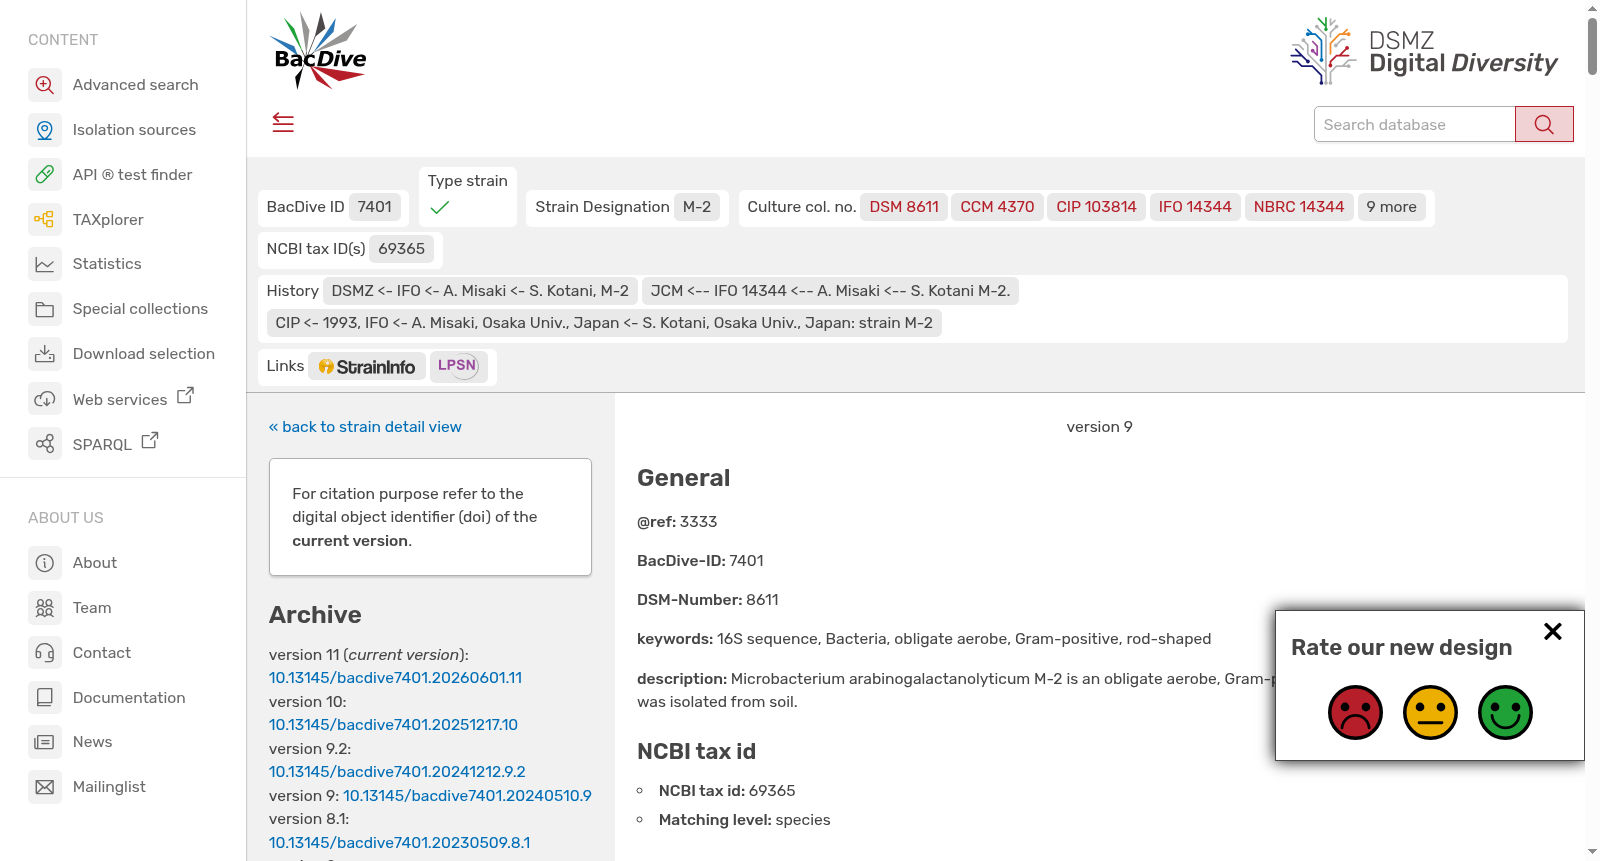
Task: Open the API test finder pill icon
Action: [45, 175]
